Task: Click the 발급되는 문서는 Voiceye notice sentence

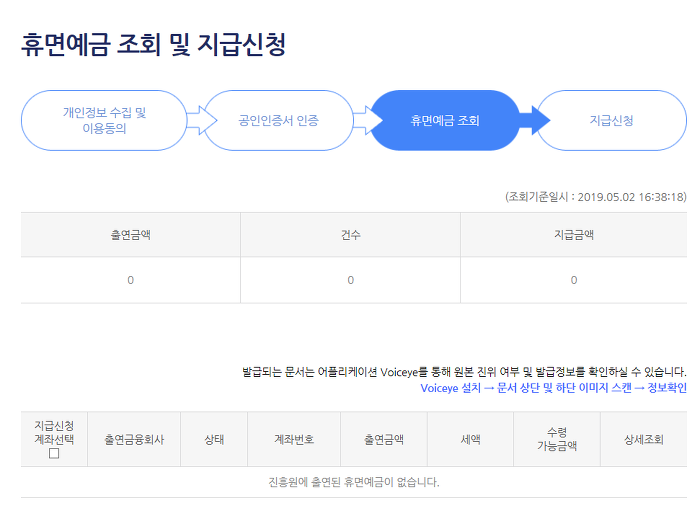Action: coord(464,372)
